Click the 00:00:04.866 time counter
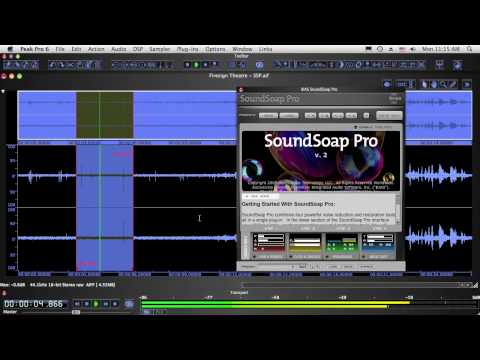 (33, 304)
